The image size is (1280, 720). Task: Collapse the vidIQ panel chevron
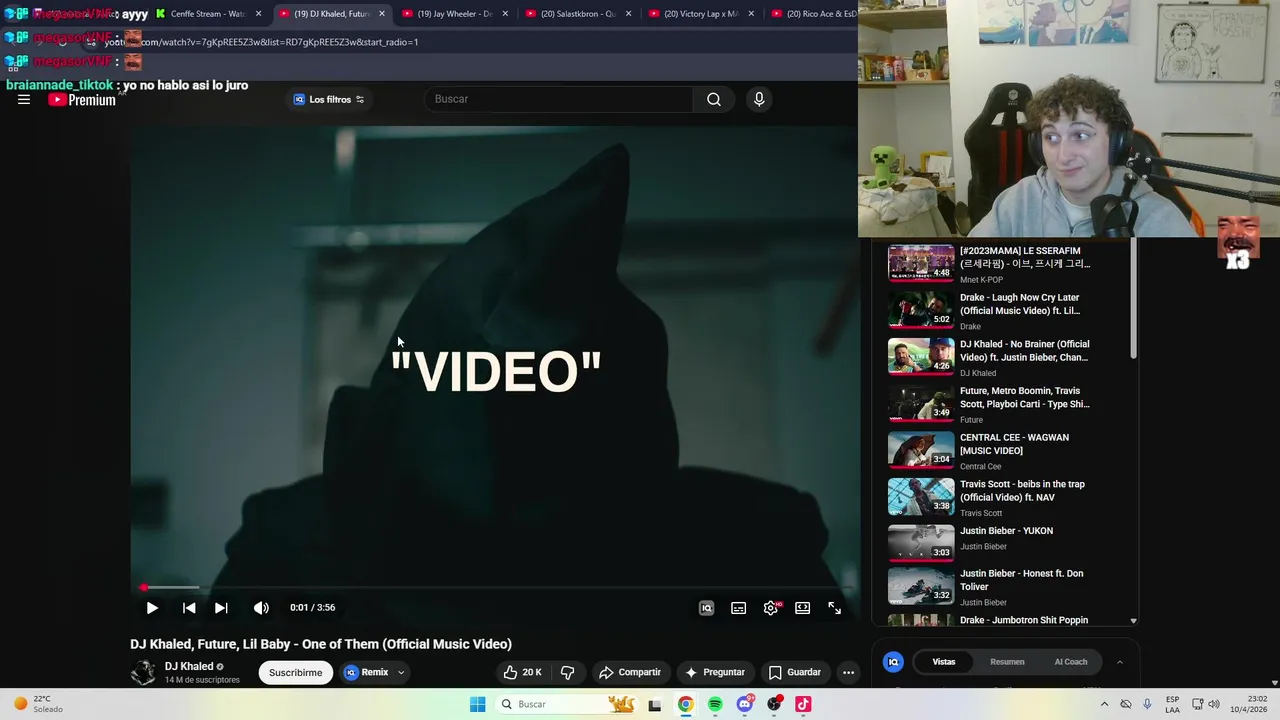[1120, 662]
